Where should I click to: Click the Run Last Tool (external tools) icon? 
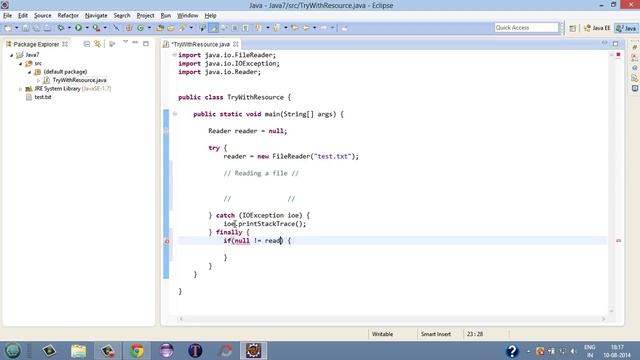pyautogui.click(x=96, y=28)
